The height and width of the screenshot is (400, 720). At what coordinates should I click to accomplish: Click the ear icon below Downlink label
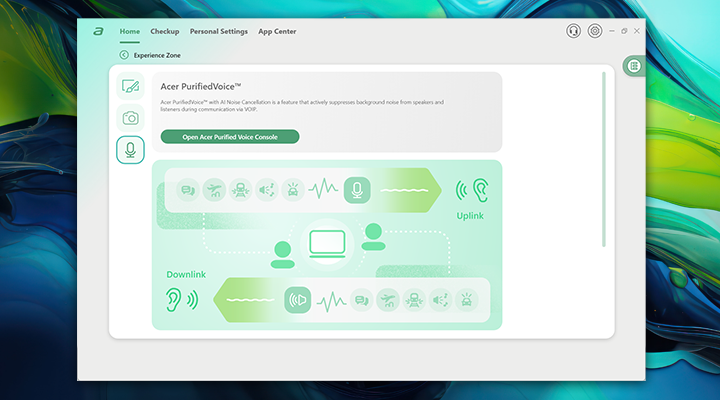click(x=176, y=298)
